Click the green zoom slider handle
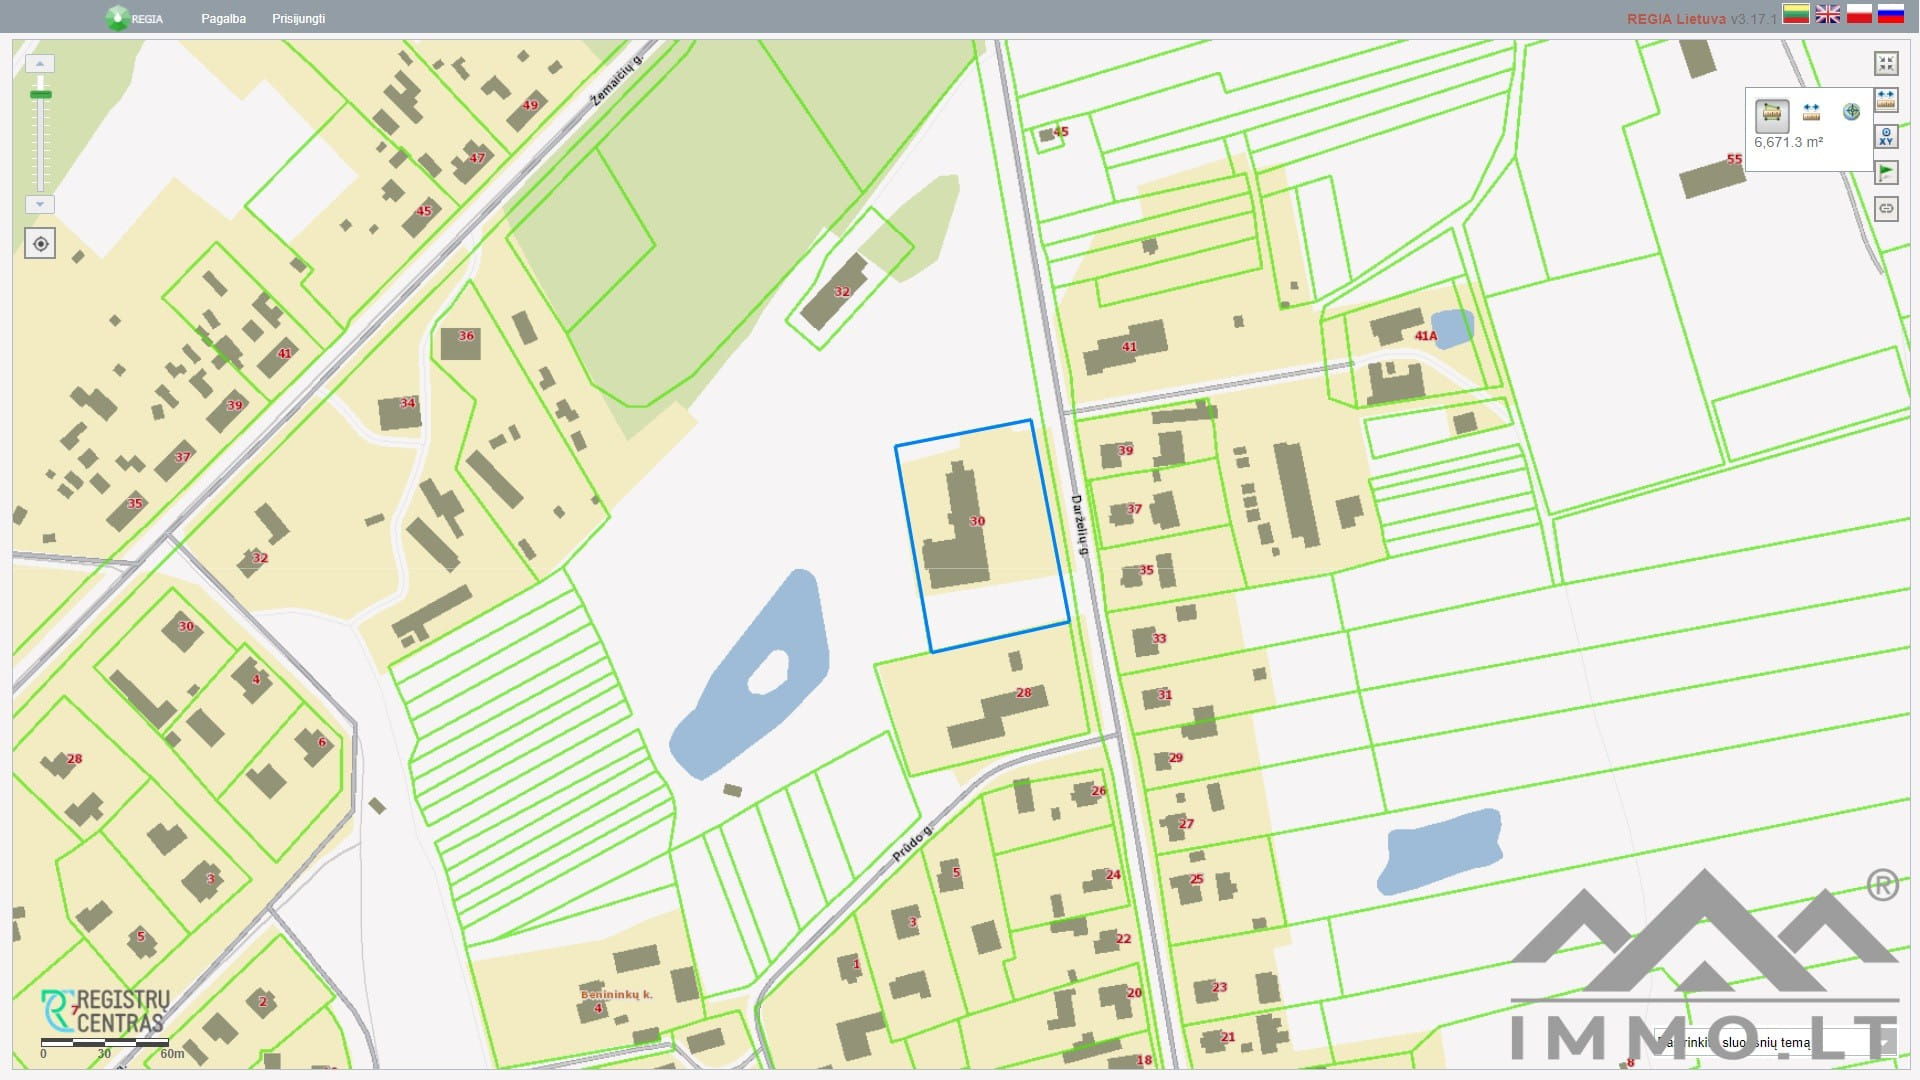This screenshot has height=1080, width=1920. tap(41, 95)
